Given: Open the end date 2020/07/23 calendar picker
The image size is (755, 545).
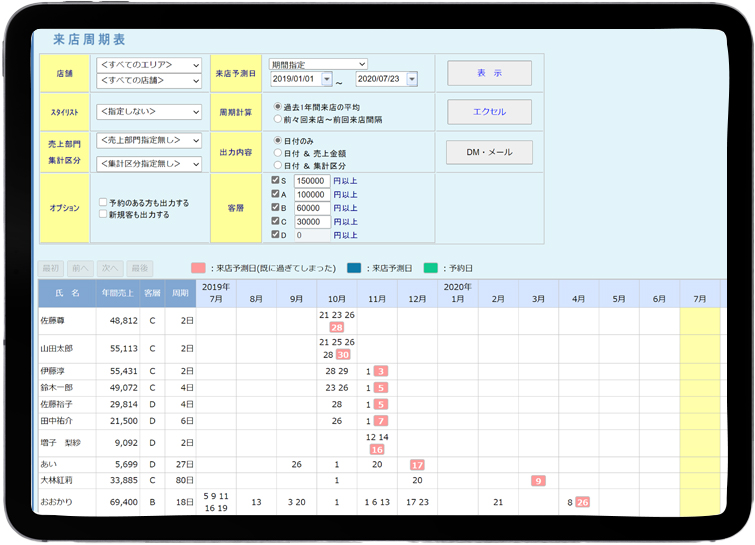Looking at the screenshot, I should (412, 80).
